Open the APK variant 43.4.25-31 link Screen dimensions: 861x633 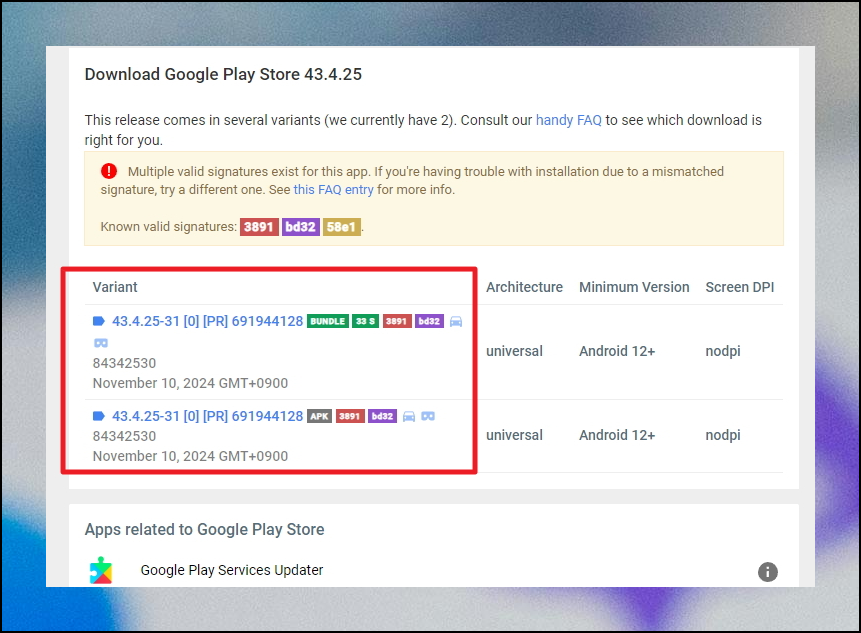click(x=208, y=416)
